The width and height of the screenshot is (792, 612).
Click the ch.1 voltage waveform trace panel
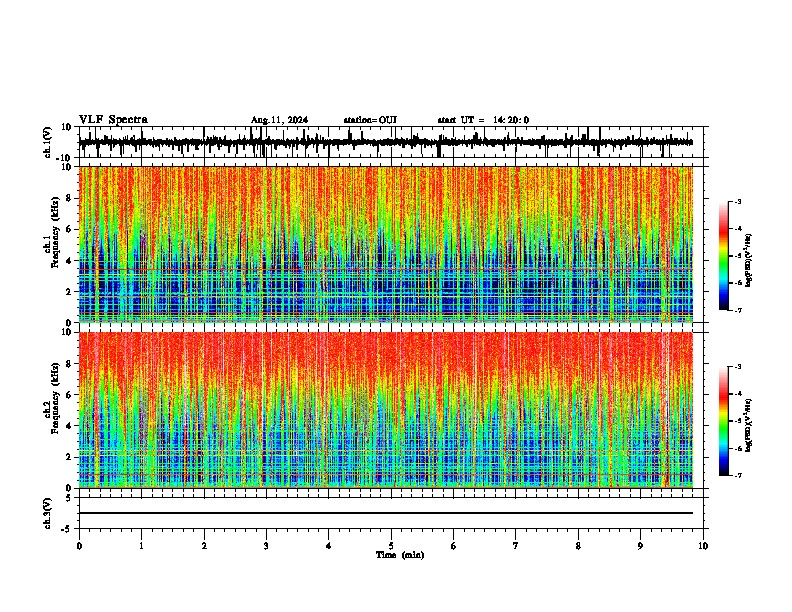coord(391,142)
